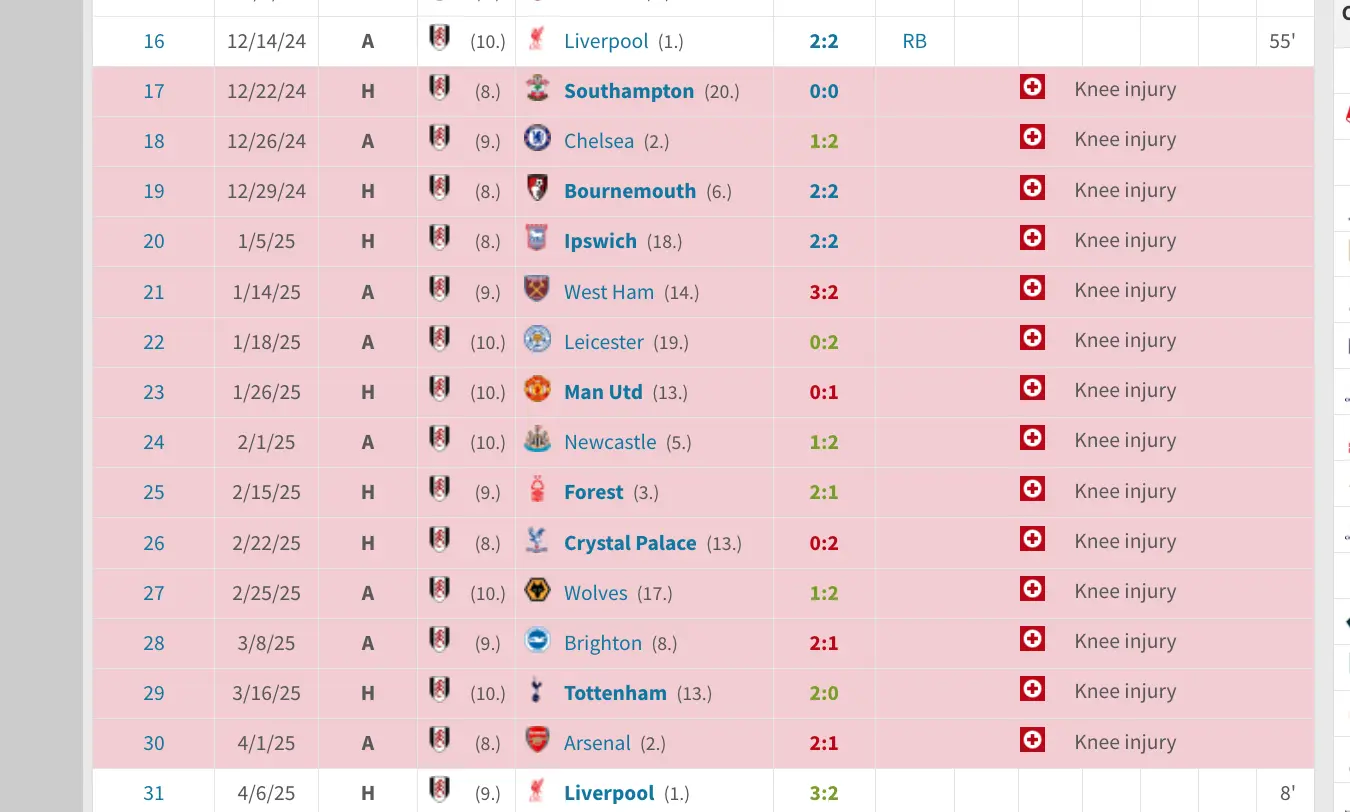Open the Leicester team link

[x=604, y=342]
